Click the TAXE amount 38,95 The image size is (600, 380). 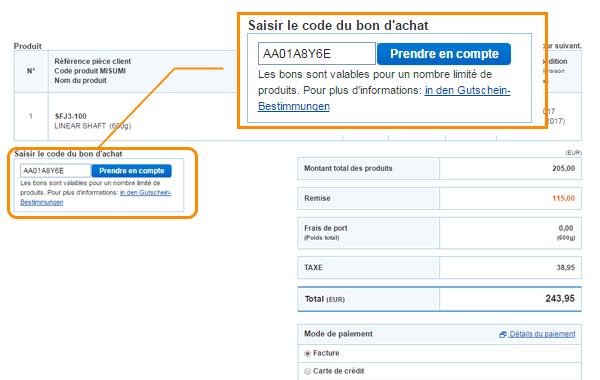coord(566,267)
